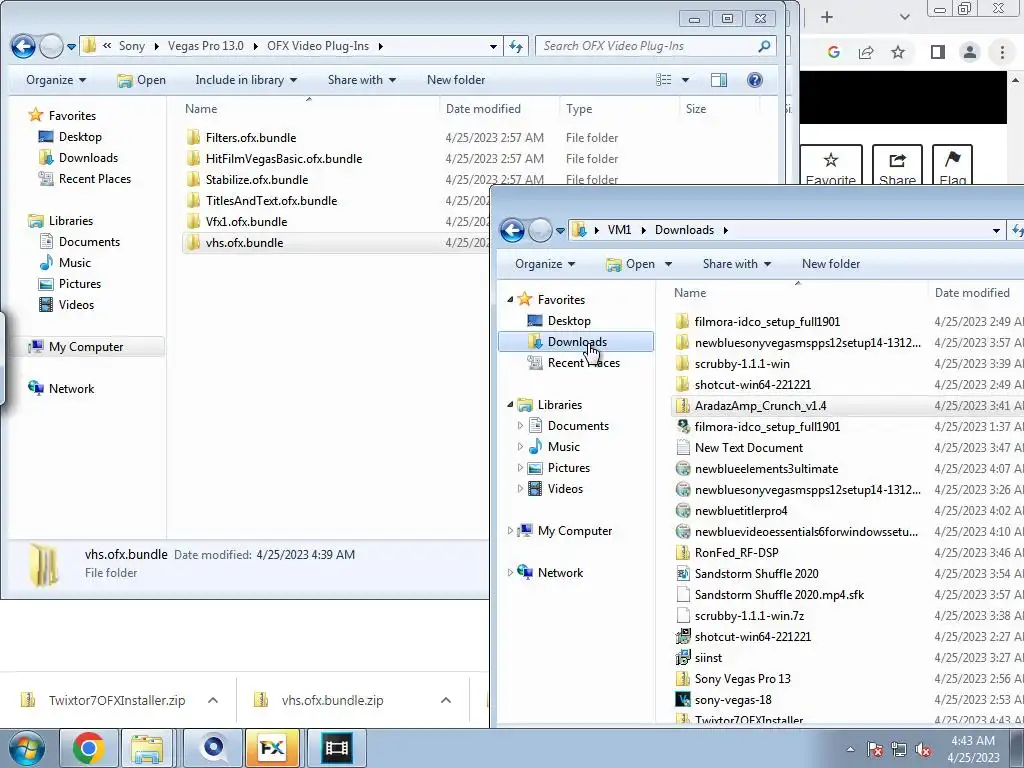Click search magnifier in OFX Plug-Ins window

764,46
